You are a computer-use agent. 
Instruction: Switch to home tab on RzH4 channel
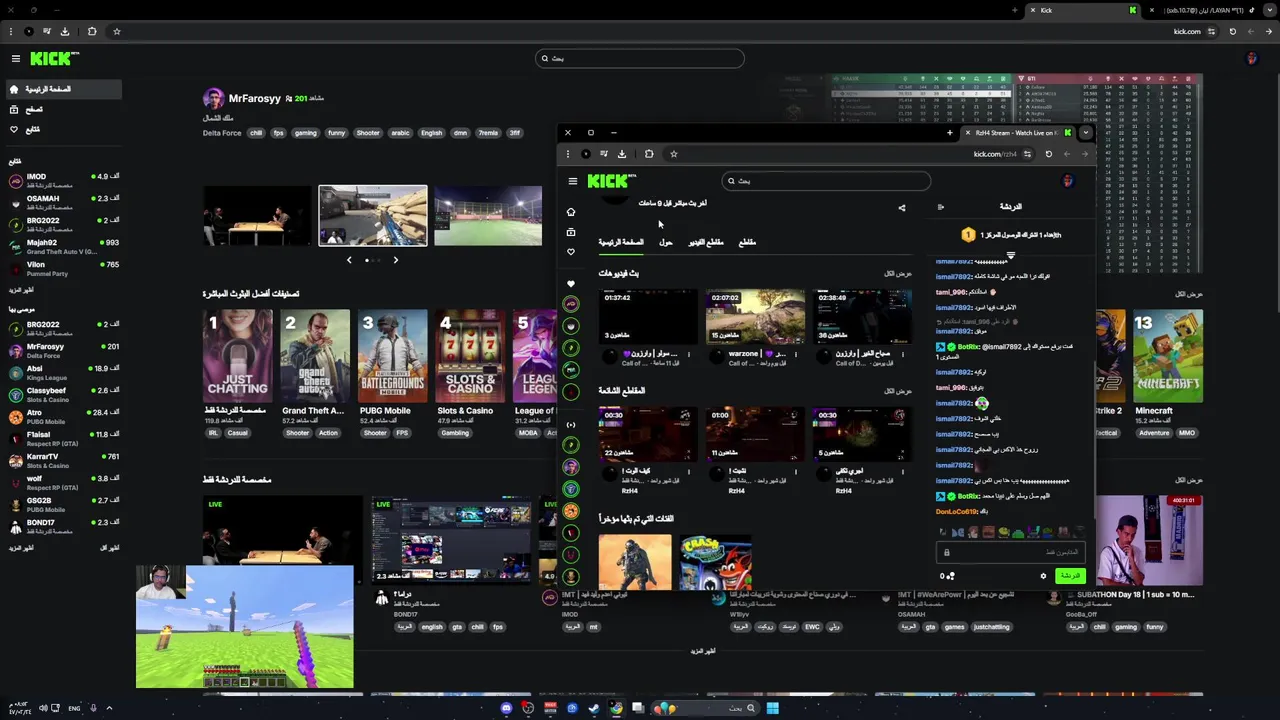tap(621, 242)
